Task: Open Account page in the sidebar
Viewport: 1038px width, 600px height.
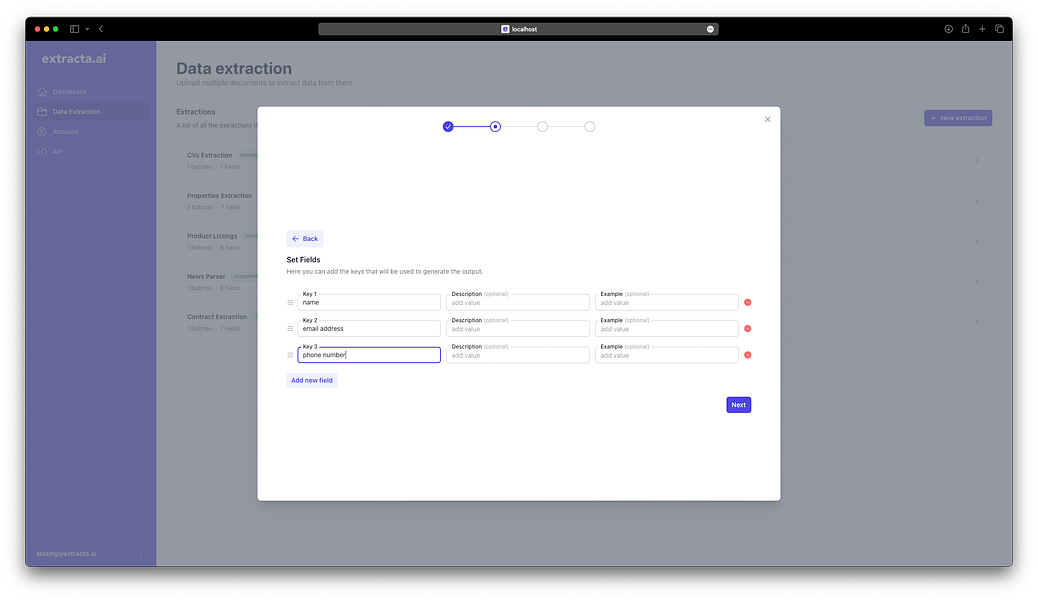Action: coord(91,131)
